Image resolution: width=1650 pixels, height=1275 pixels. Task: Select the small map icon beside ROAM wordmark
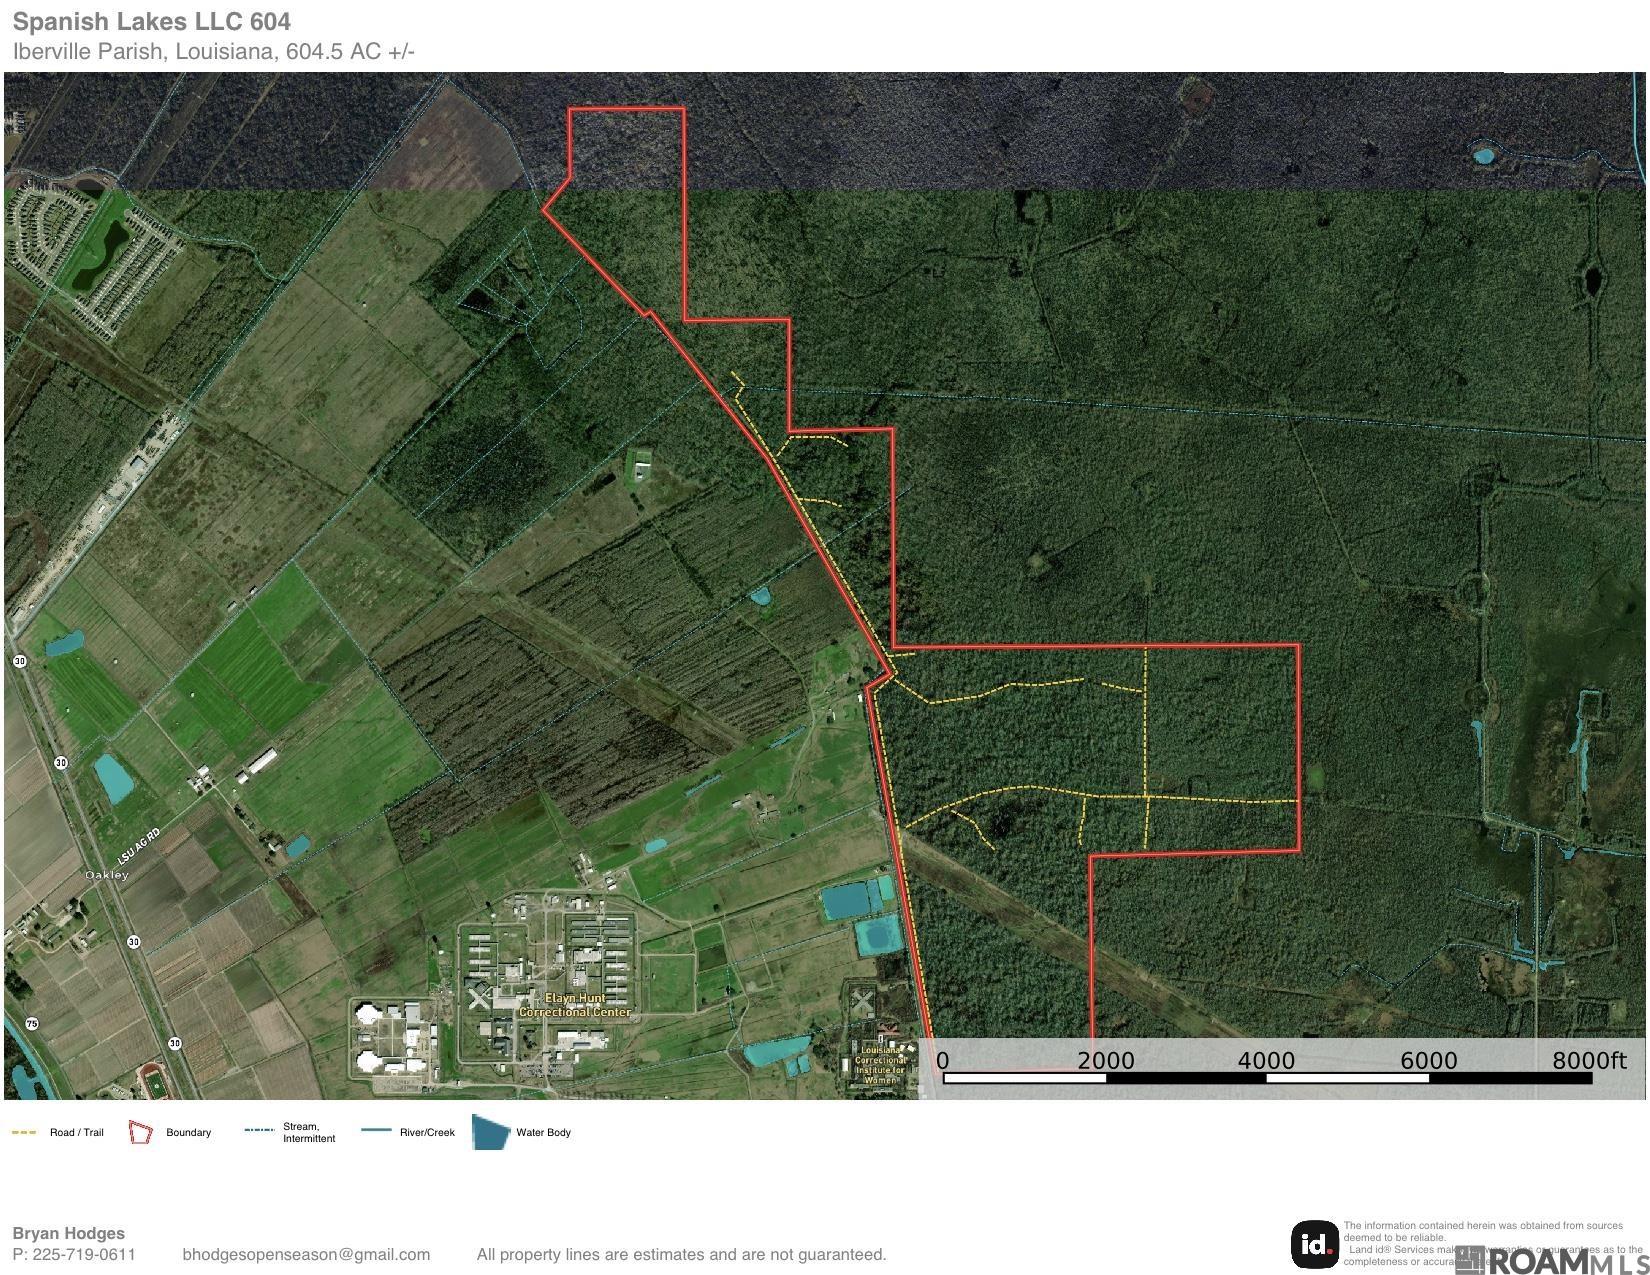click(x=1470, y=1258)
